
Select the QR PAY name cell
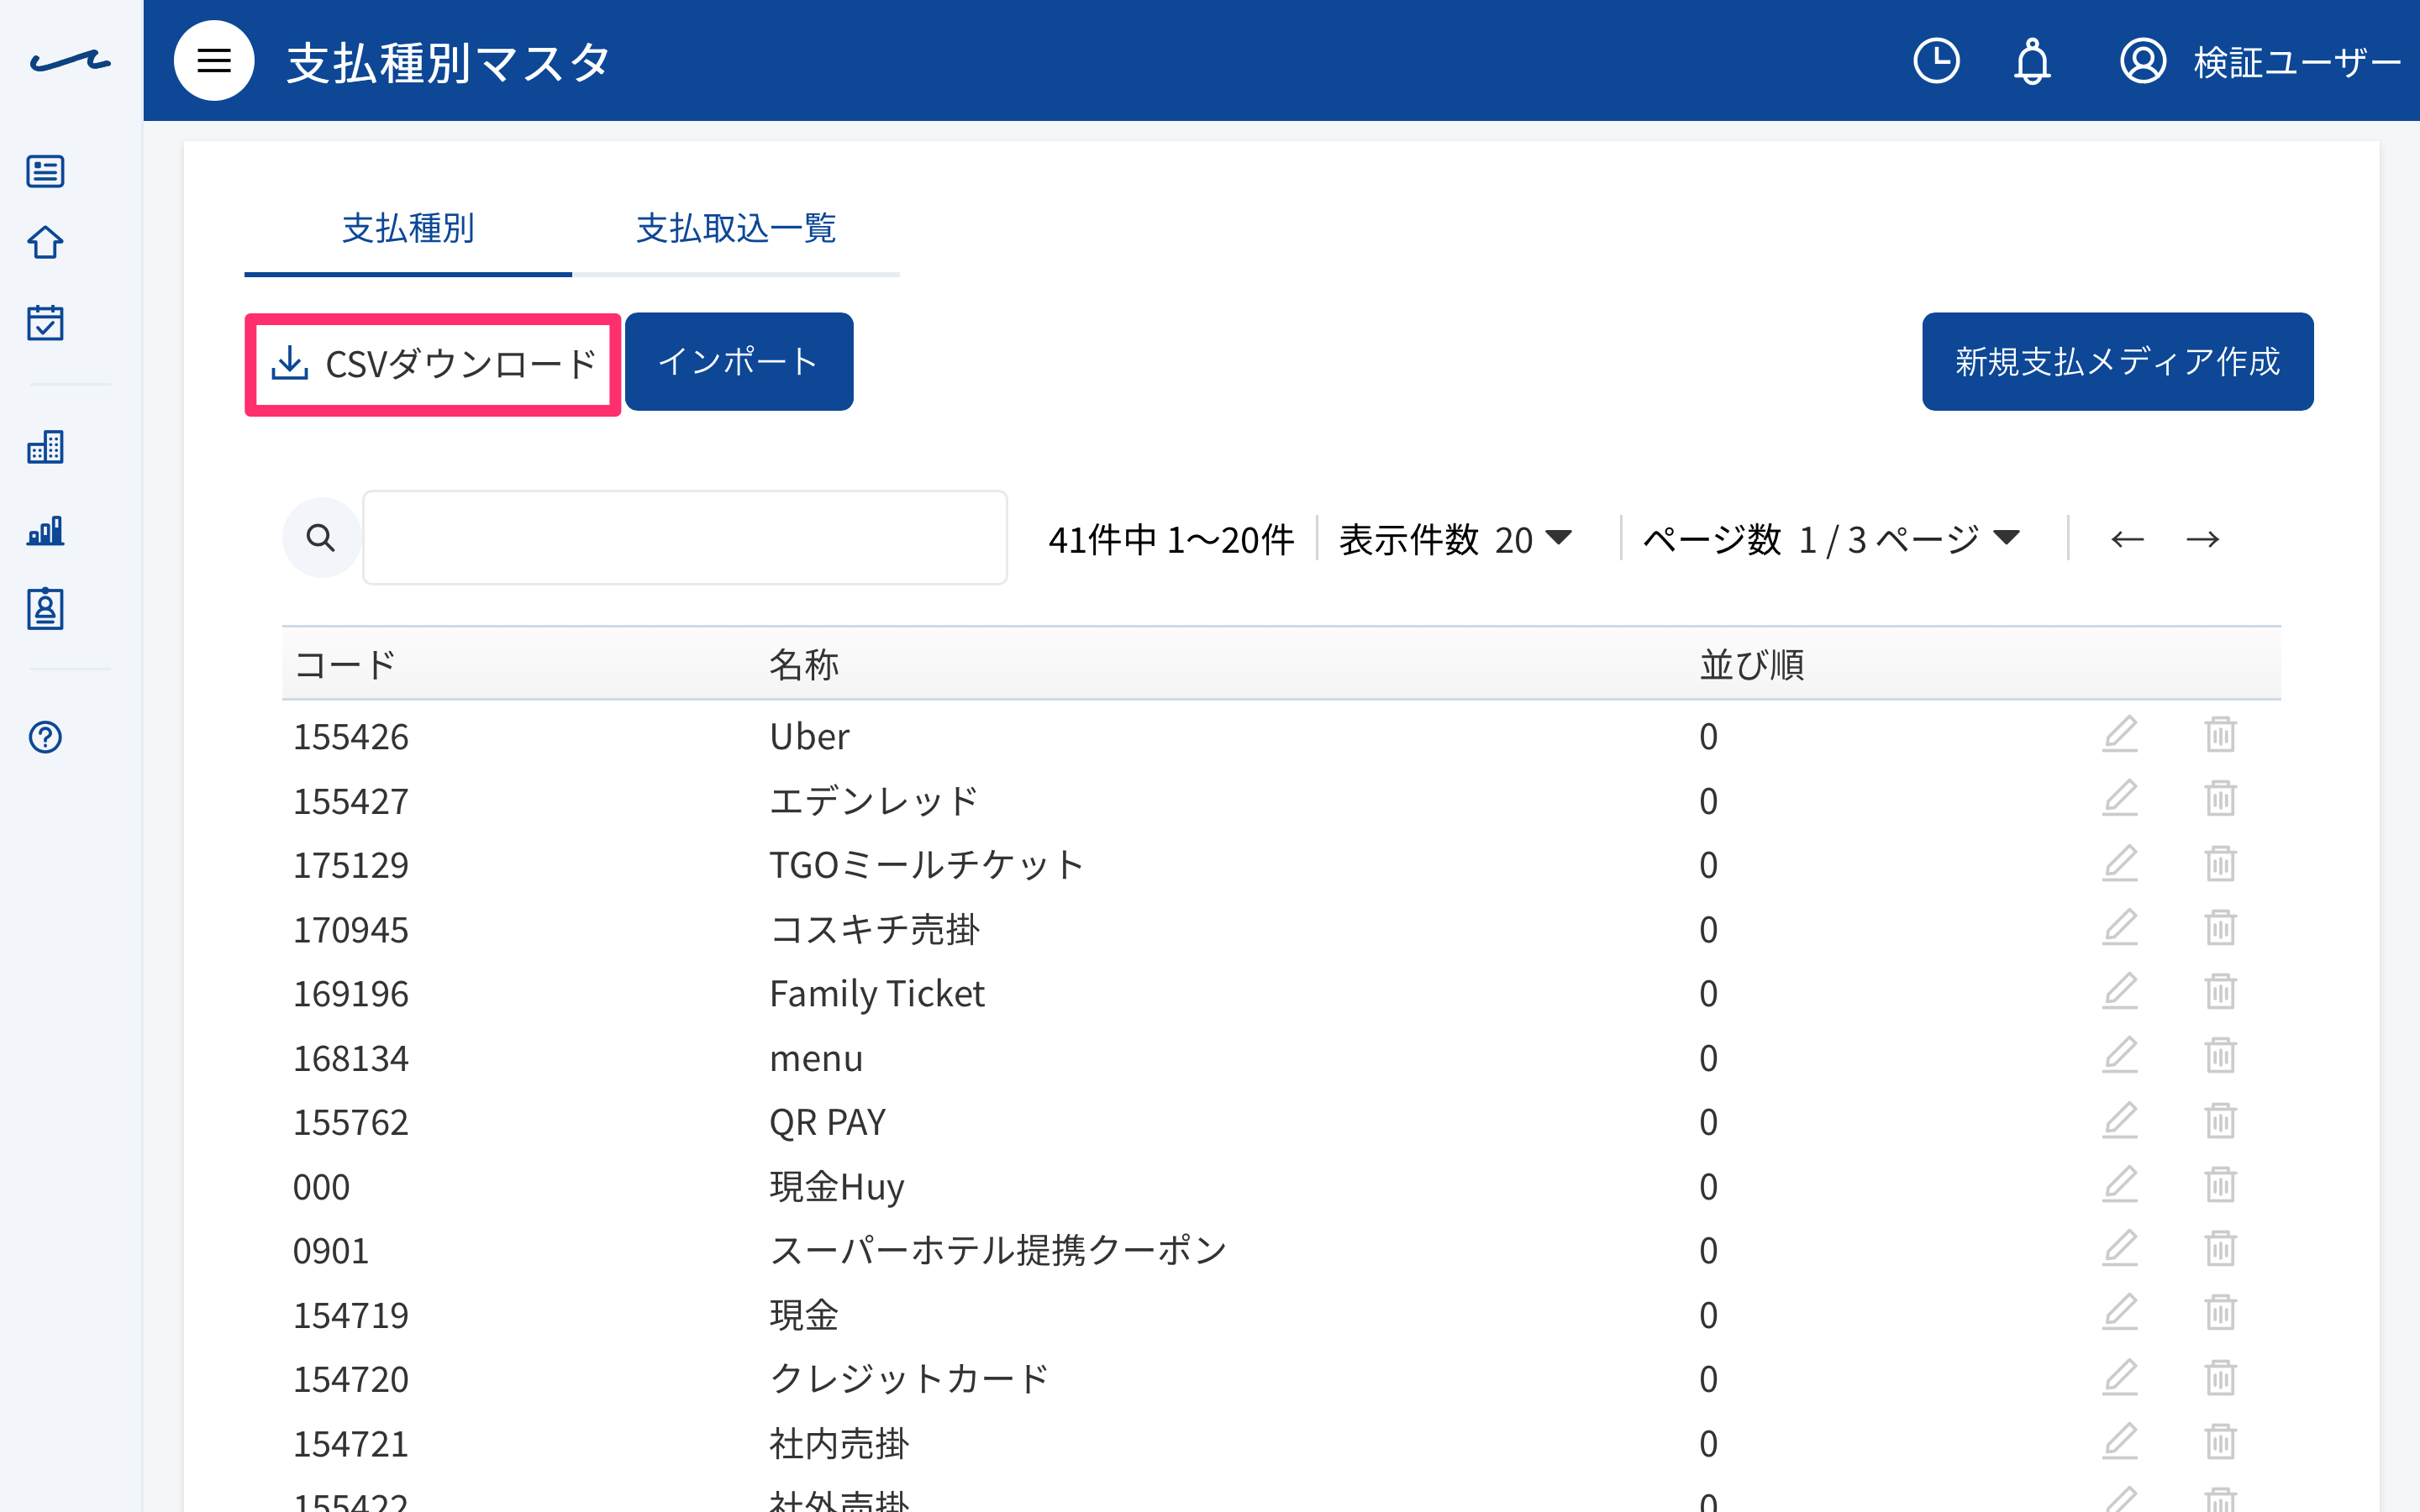(x=828, y=1123)
